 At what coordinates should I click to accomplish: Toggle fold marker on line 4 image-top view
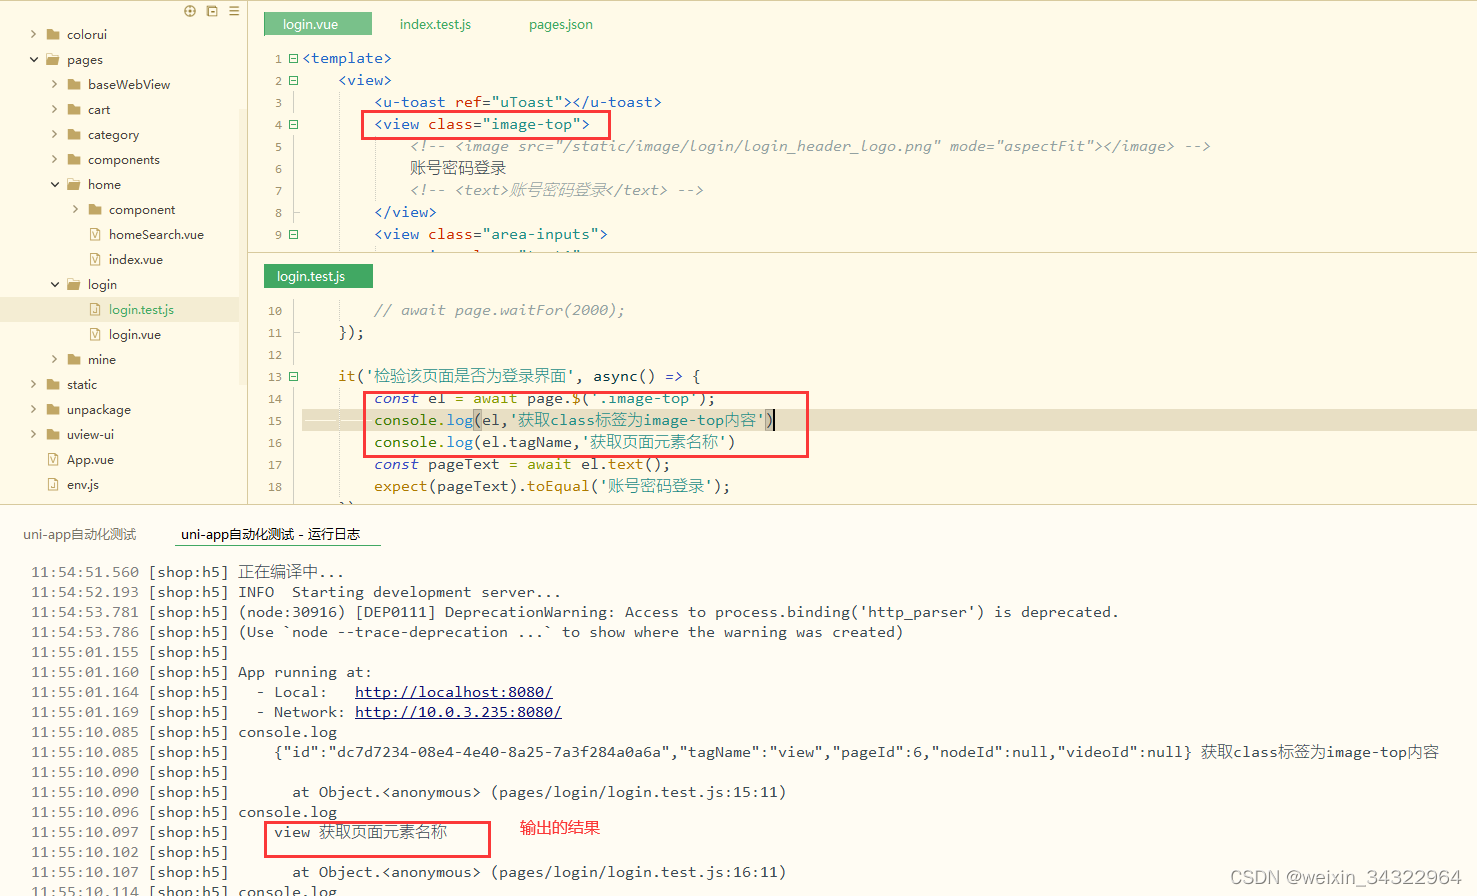tap(293, 124)
